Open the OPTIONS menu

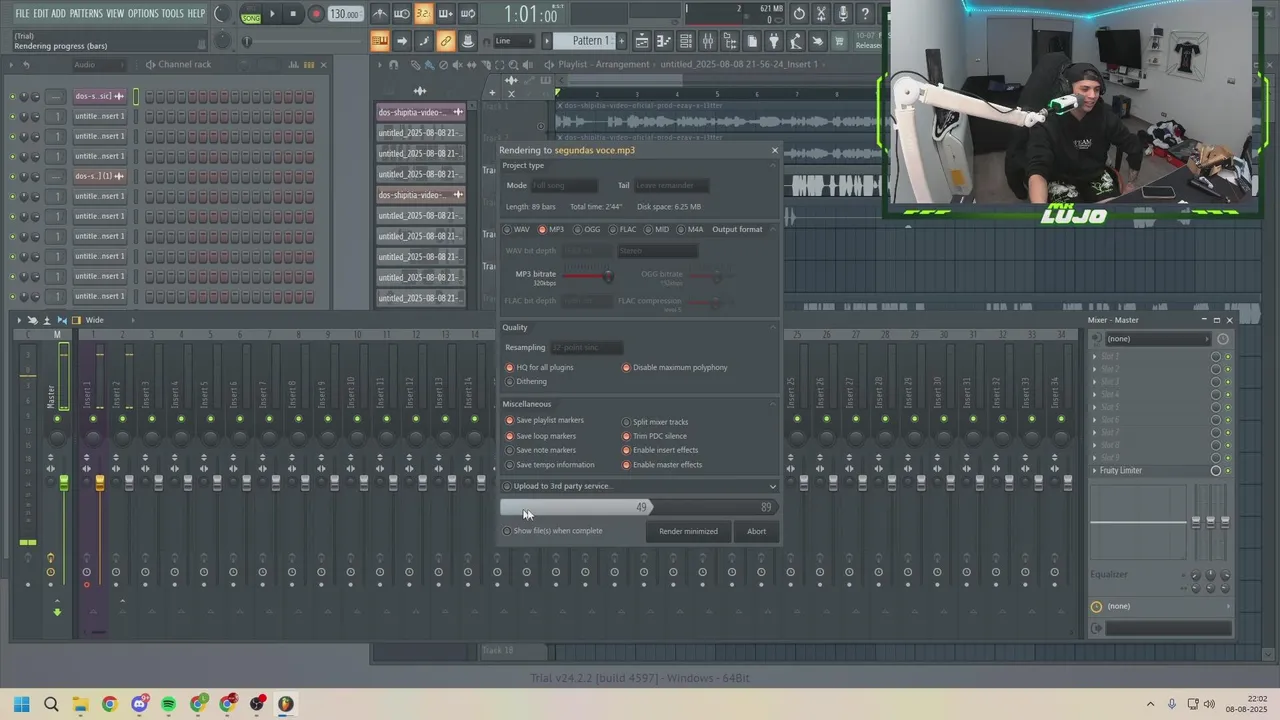(143, 14)
